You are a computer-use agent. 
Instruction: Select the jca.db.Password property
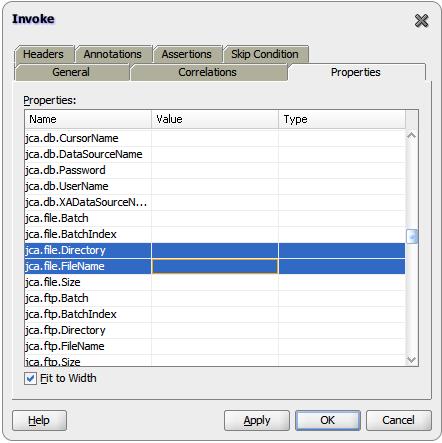click(x=215, y=170)
